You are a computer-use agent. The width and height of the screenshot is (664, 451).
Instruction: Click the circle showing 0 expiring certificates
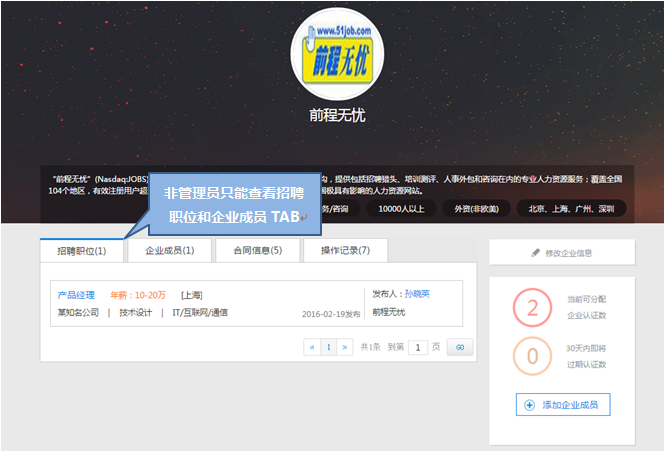532,356
